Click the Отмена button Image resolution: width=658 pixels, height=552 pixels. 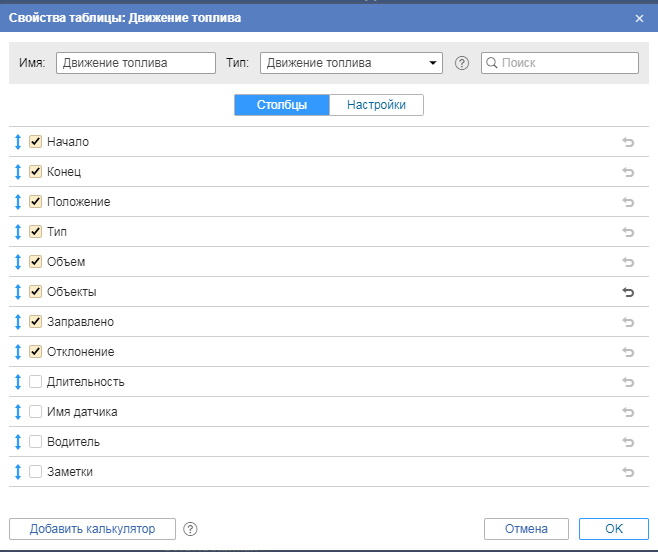click(x=526, y=529)
